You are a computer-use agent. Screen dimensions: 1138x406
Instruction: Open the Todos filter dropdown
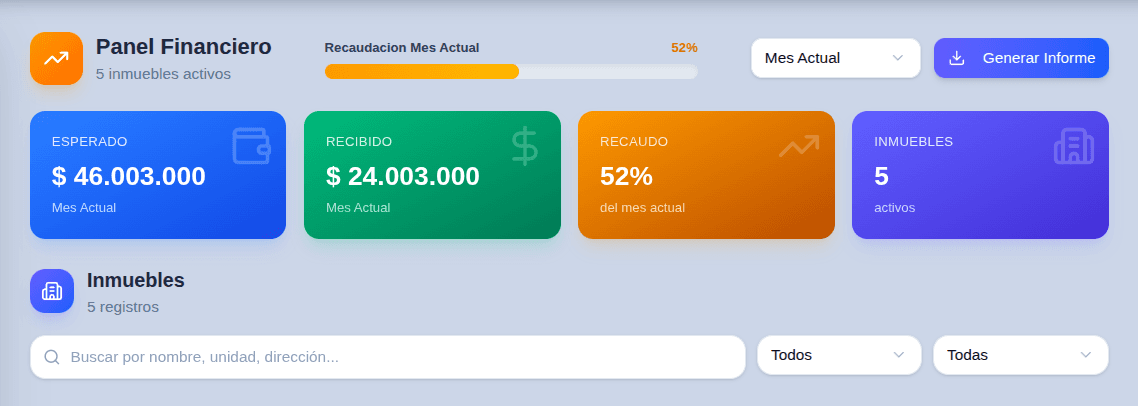click(838, 355)
